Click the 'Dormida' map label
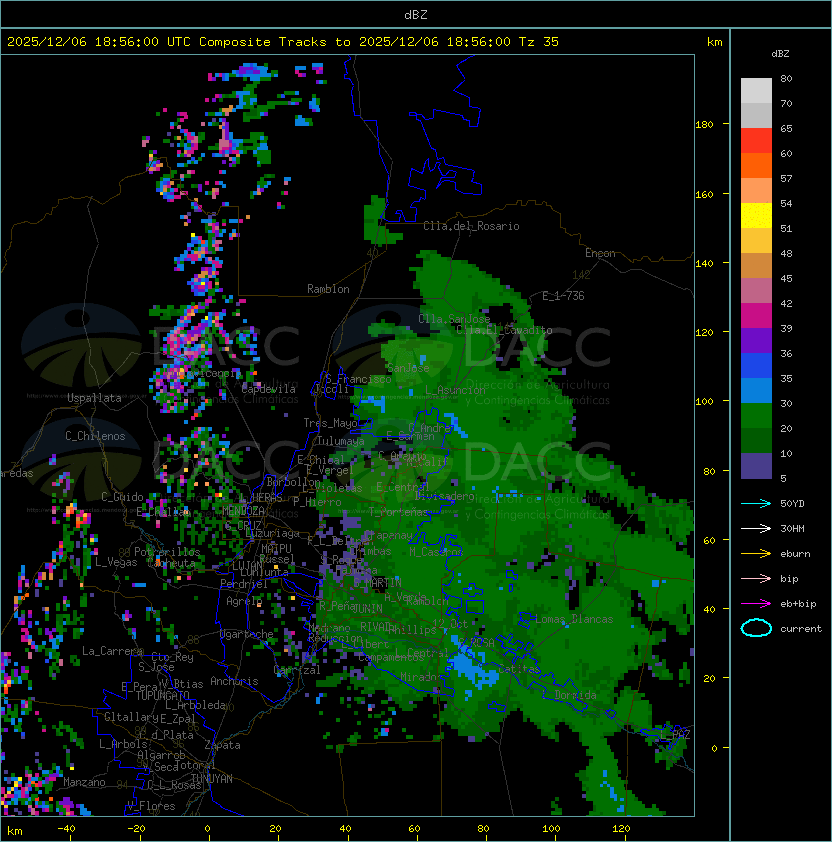 [575, 695]
